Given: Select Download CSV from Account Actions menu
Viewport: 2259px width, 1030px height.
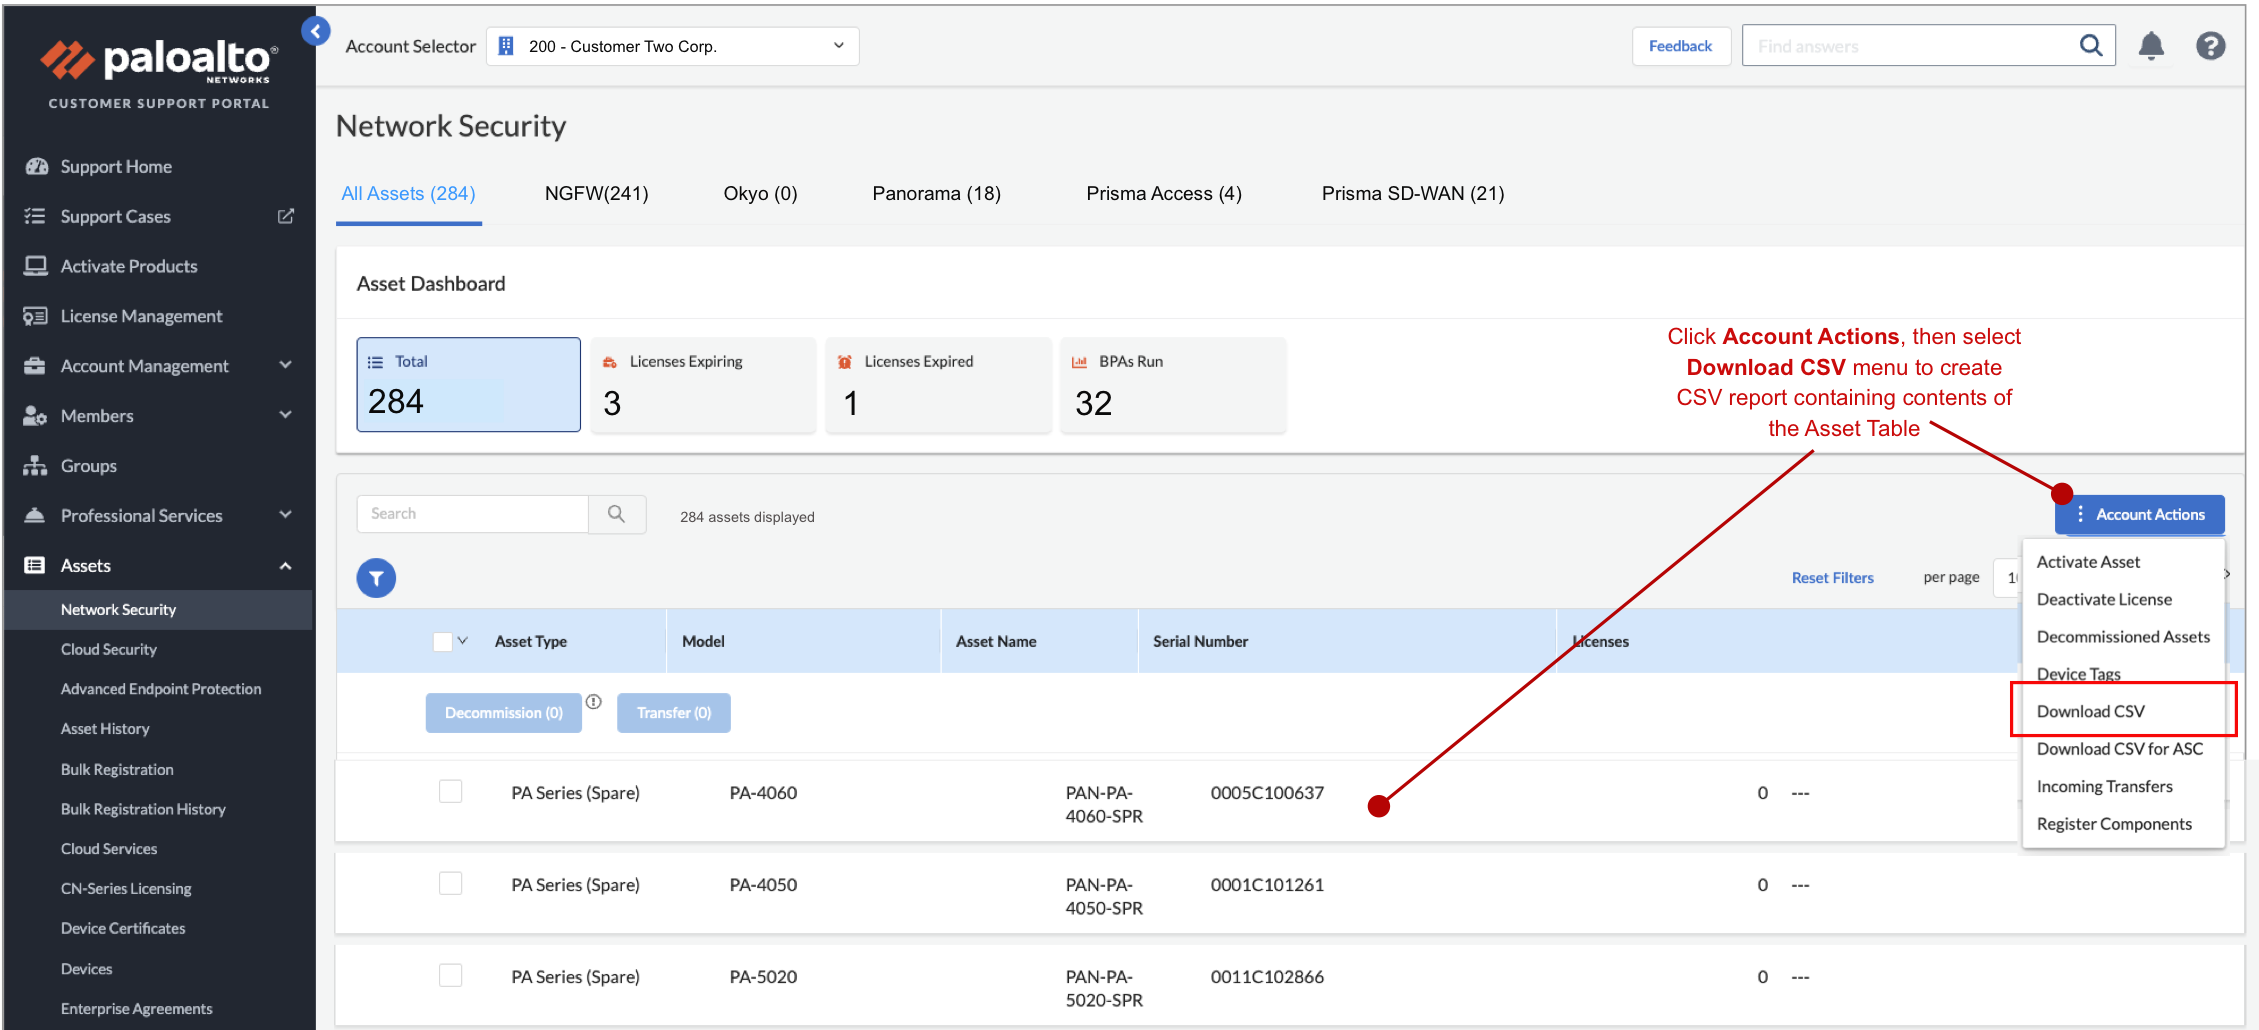Looking at the screenshot, I should [2091, 711].
